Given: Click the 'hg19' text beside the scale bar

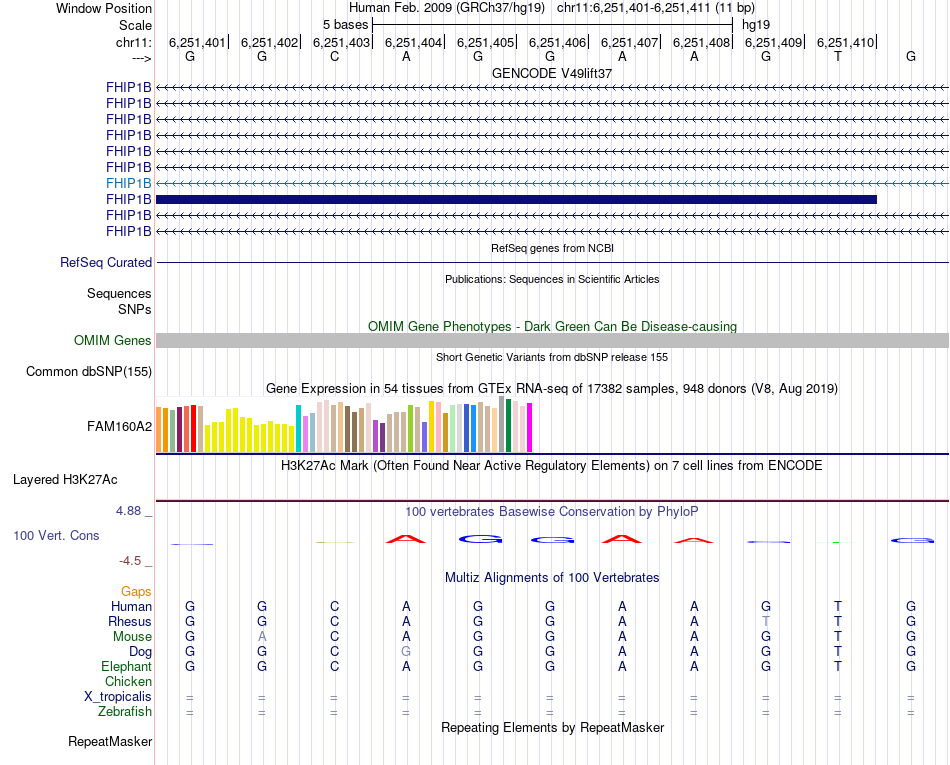Looking at the screenshot, I should click(x=756, y=25).
